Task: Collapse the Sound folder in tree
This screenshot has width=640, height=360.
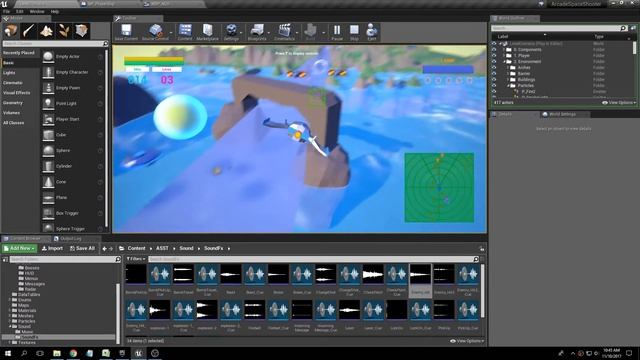Action: [10, 327]
